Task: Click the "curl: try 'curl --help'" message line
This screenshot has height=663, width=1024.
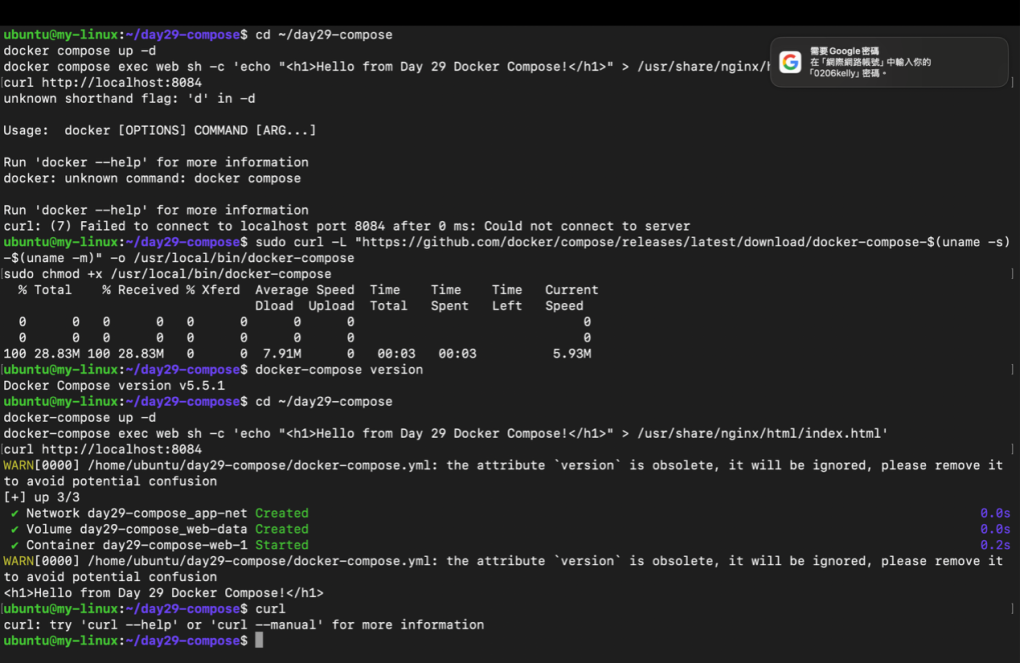Action: 244,625
